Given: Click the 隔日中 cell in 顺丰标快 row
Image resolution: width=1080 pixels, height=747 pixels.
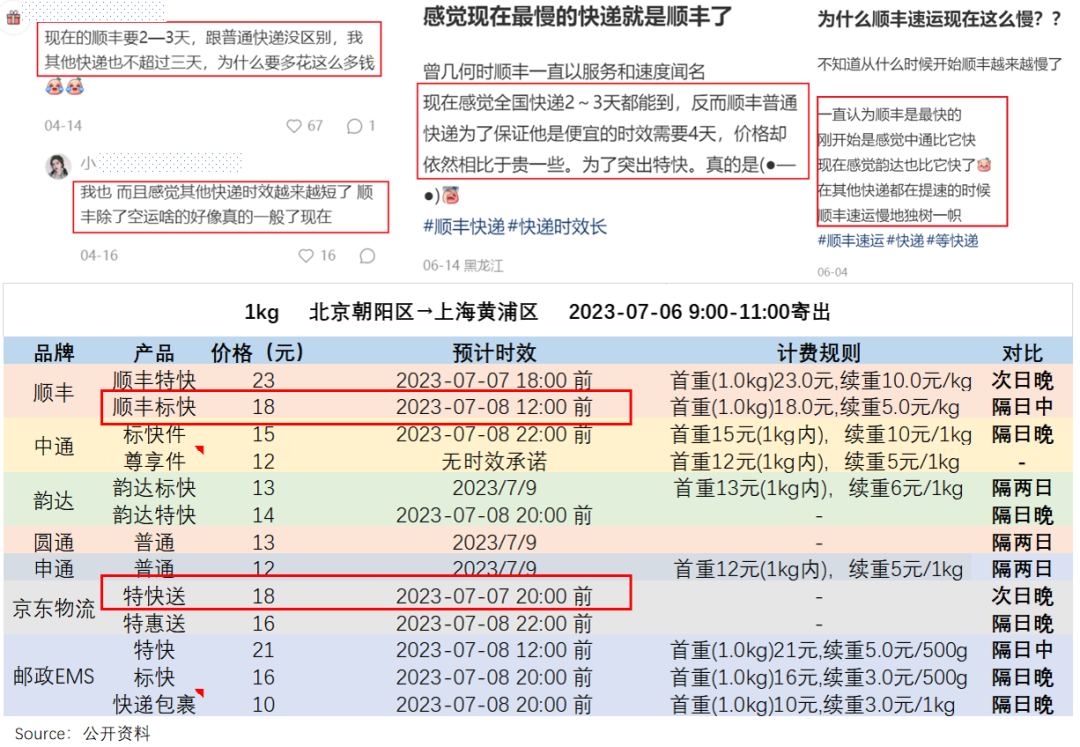Looking at the screenshot, I should (1022, 407).
